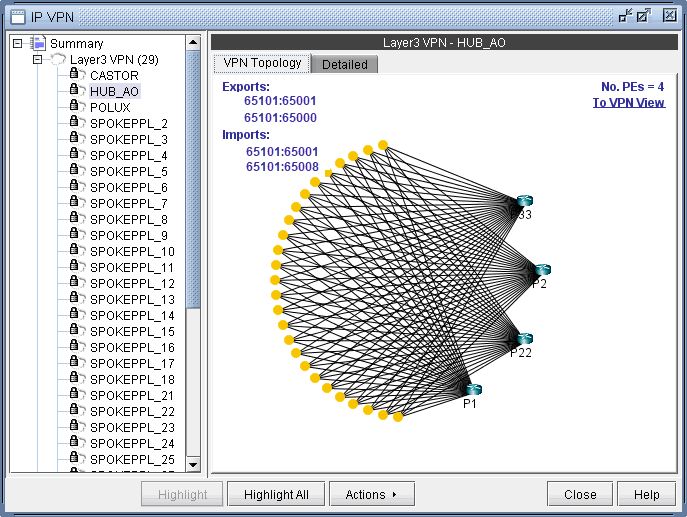Click the Close button

579,494
